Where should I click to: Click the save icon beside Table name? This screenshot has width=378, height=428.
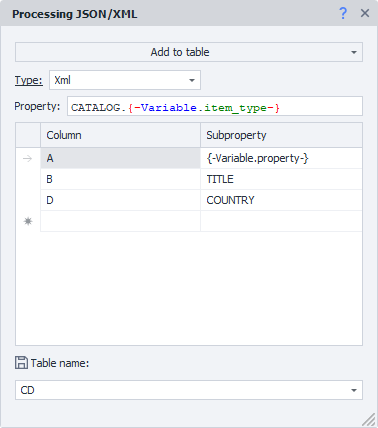tap(21, 363)
